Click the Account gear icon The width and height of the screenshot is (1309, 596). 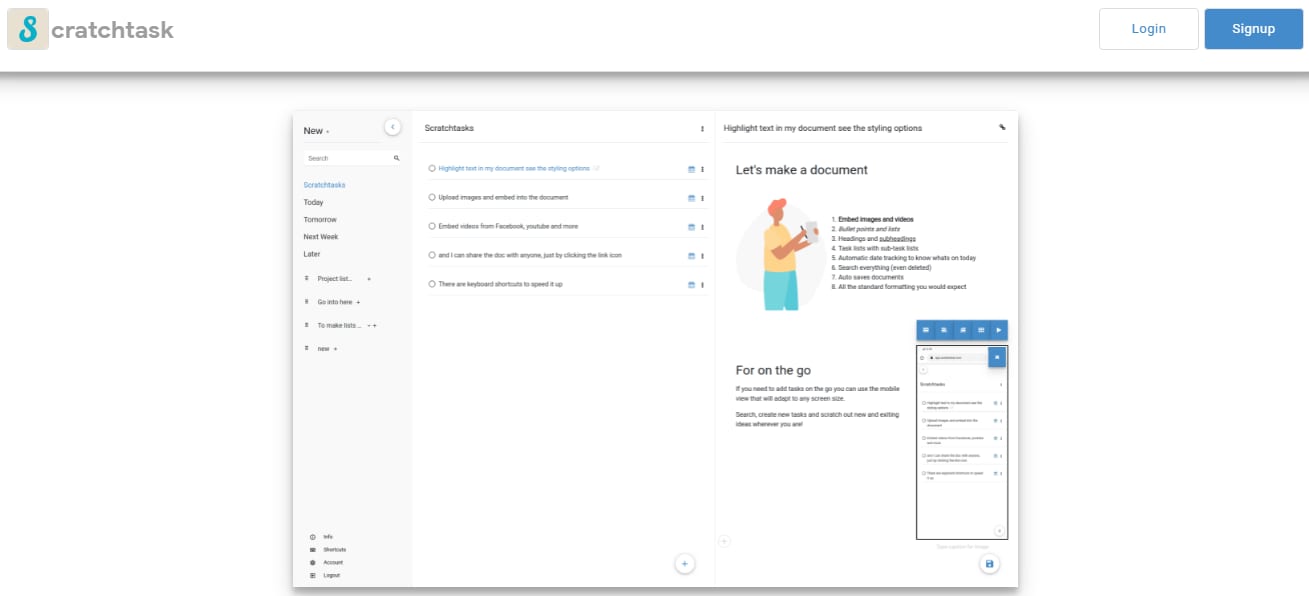click(313, 563)
